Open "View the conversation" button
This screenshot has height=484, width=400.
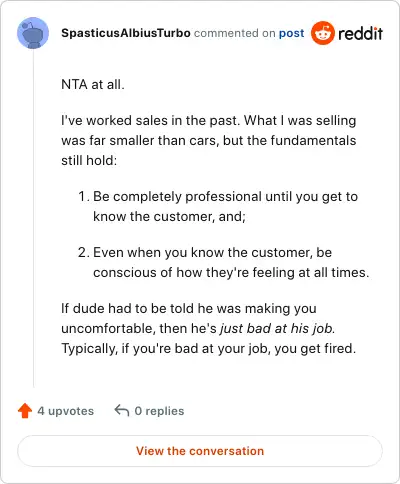(200, 451)
